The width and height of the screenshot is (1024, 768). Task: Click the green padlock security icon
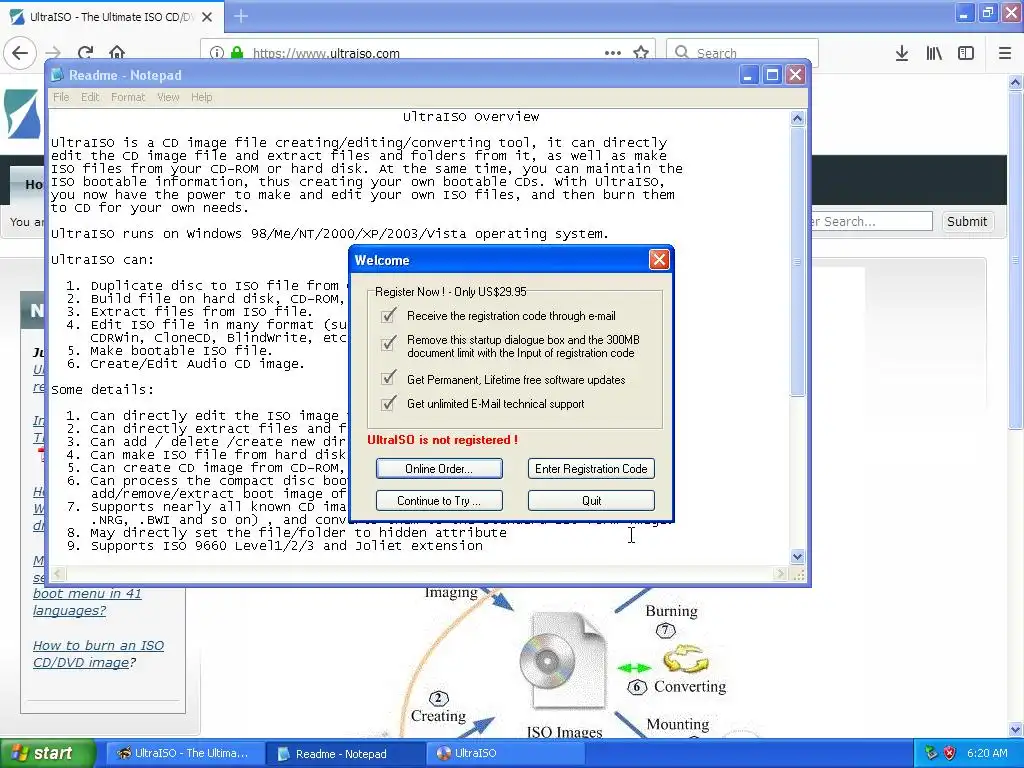pyautogui.click(x=237, y=53)
